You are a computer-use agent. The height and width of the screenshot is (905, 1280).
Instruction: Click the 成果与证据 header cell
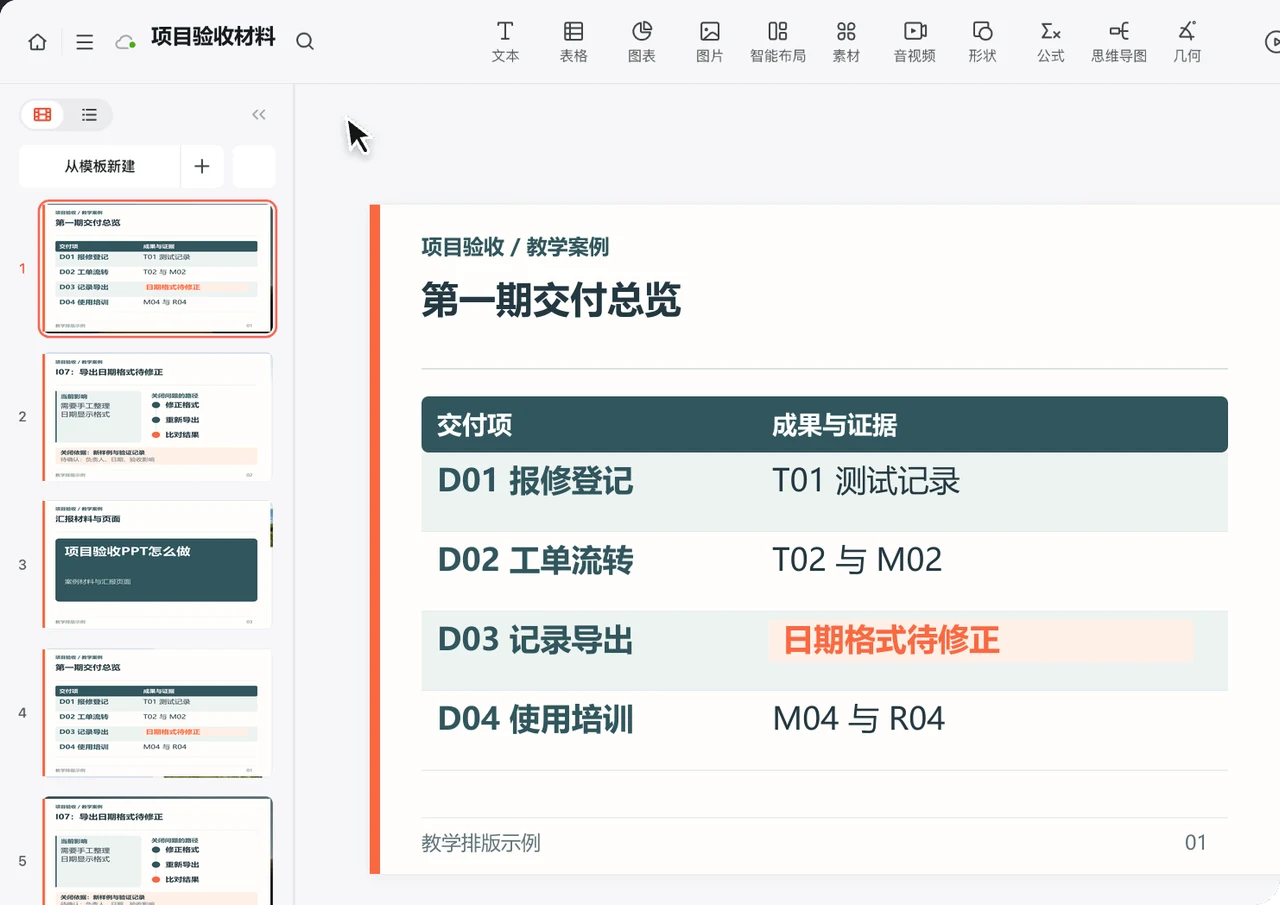[x=834, y=425]
